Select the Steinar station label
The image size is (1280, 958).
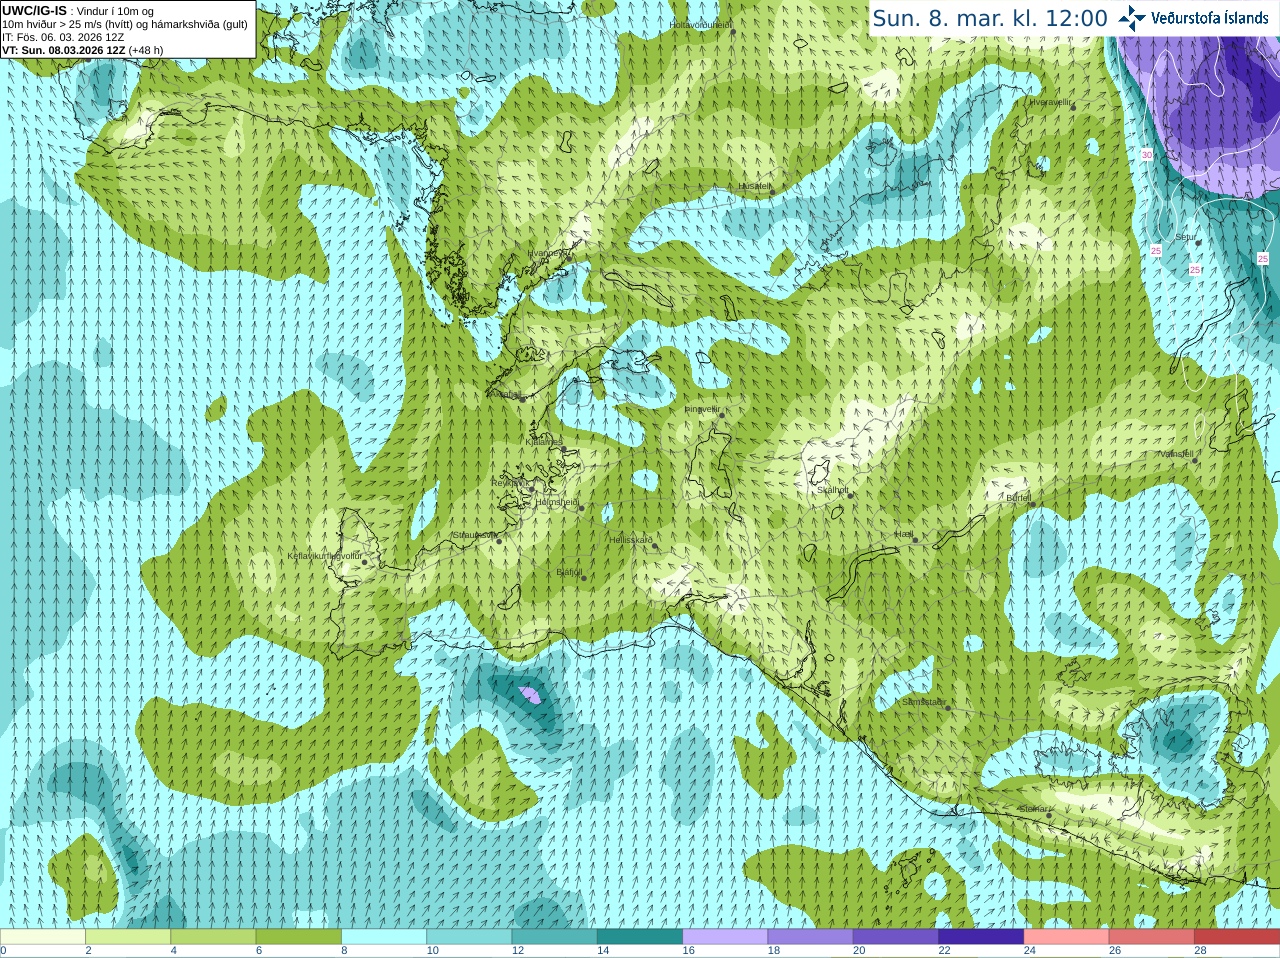[1034, 809]
